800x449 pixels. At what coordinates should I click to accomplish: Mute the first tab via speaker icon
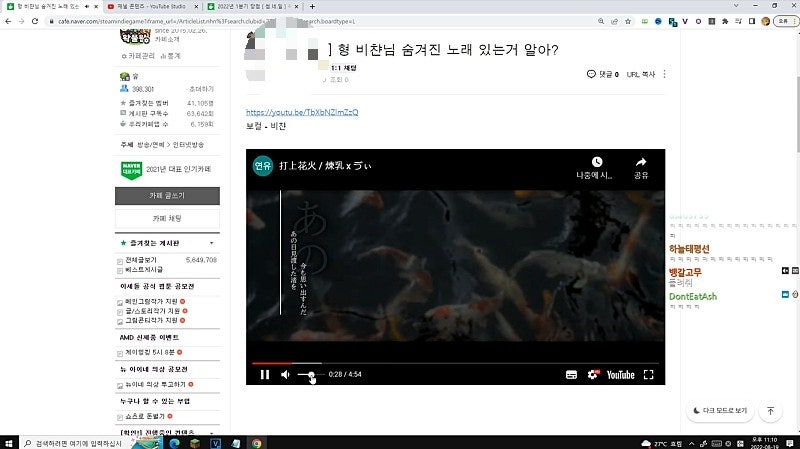point(87,7)
